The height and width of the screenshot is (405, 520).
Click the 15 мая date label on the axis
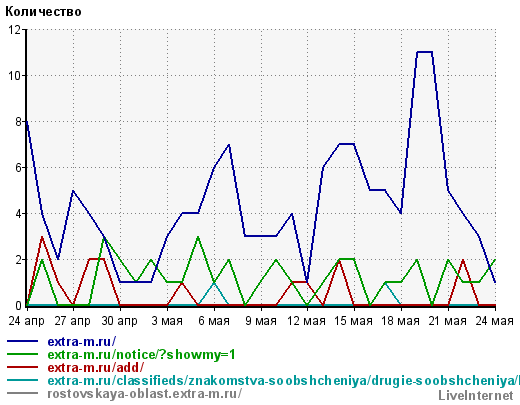(x=354, y=321)
